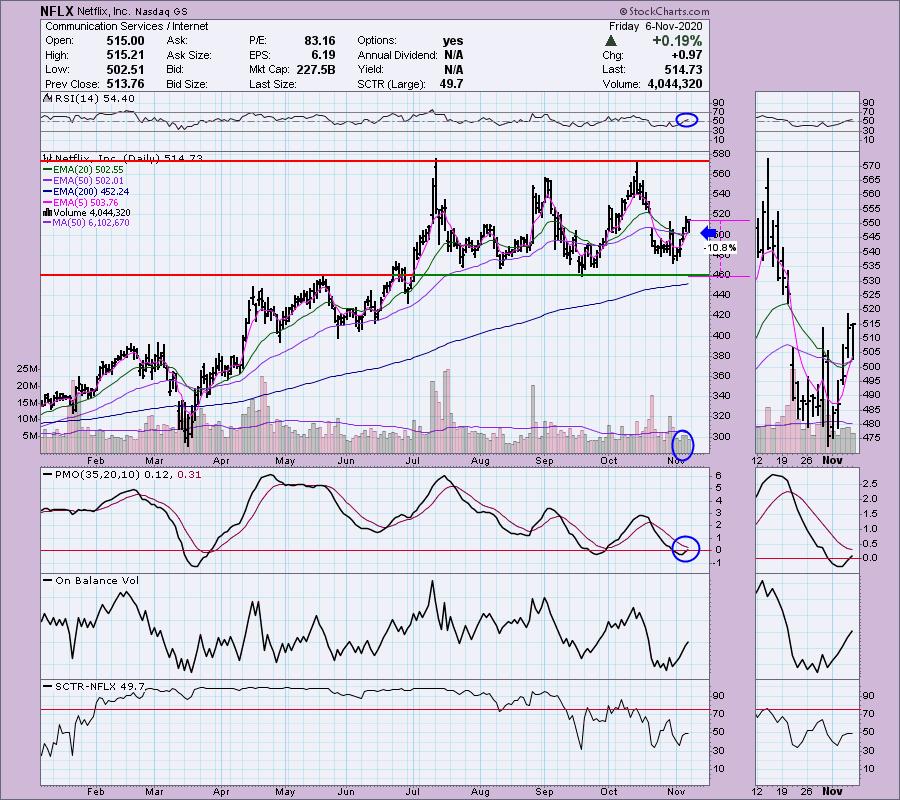Click the Open value '515.00'

[x=125, y=41]
